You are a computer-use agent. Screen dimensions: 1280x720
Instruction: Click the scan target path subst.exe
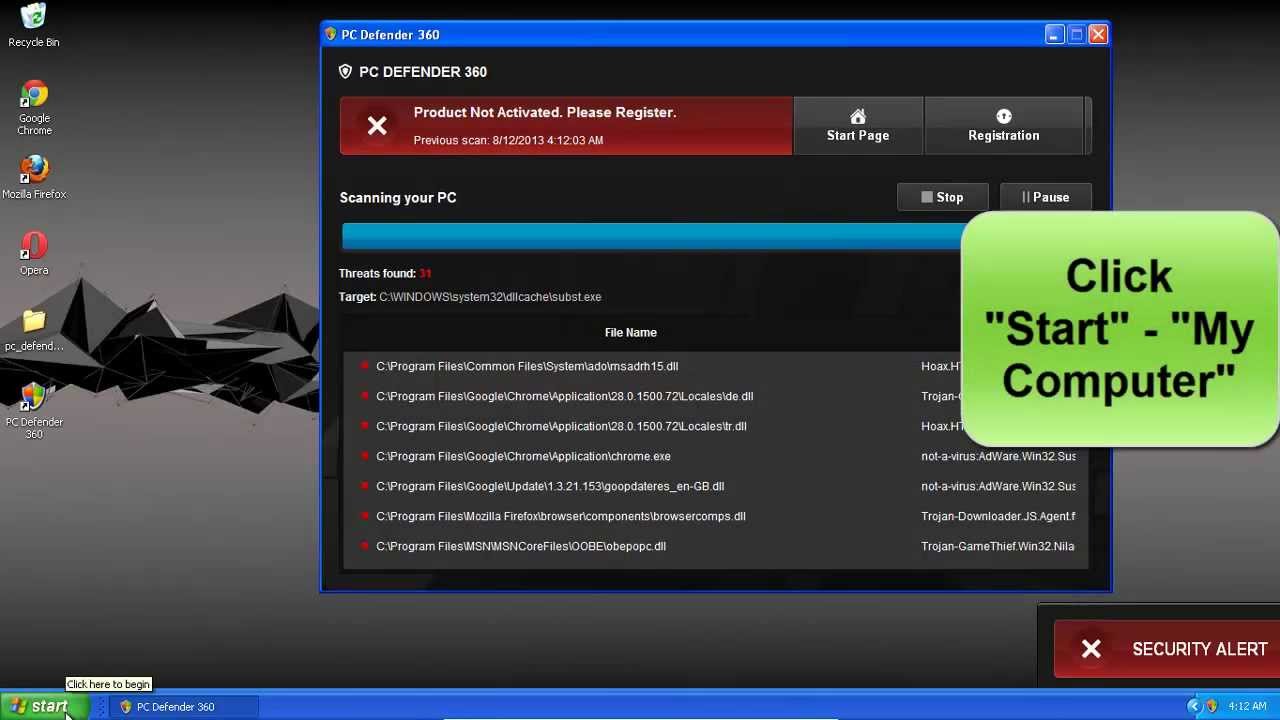[490, 297]
